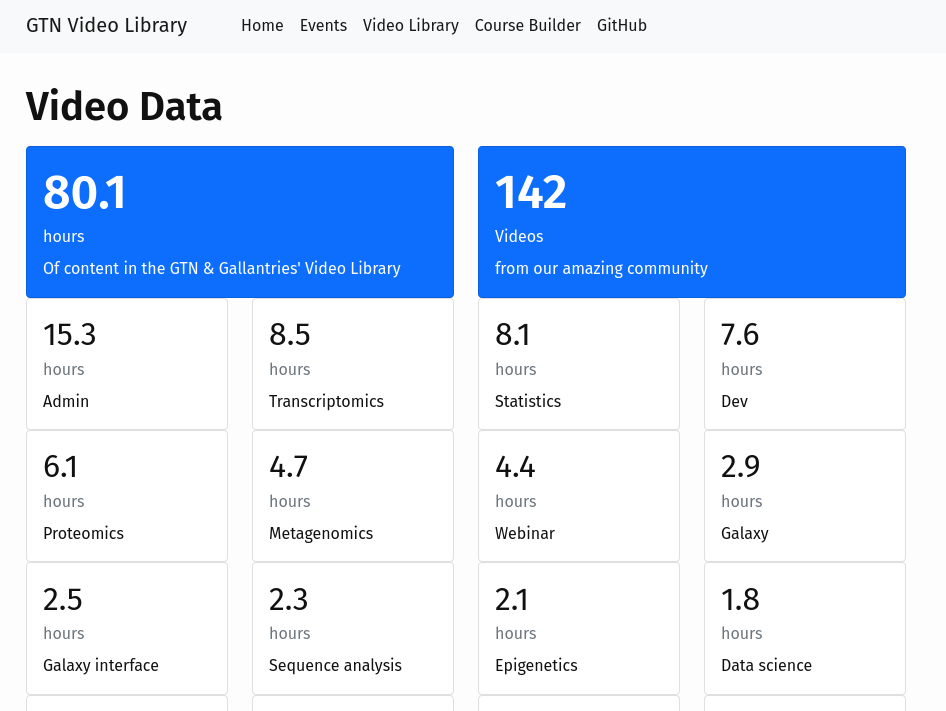Image resolution: width=946 pixels, height=711 pixels.
Task: Click 'from our amazing community' text
Action: (602, 268)
